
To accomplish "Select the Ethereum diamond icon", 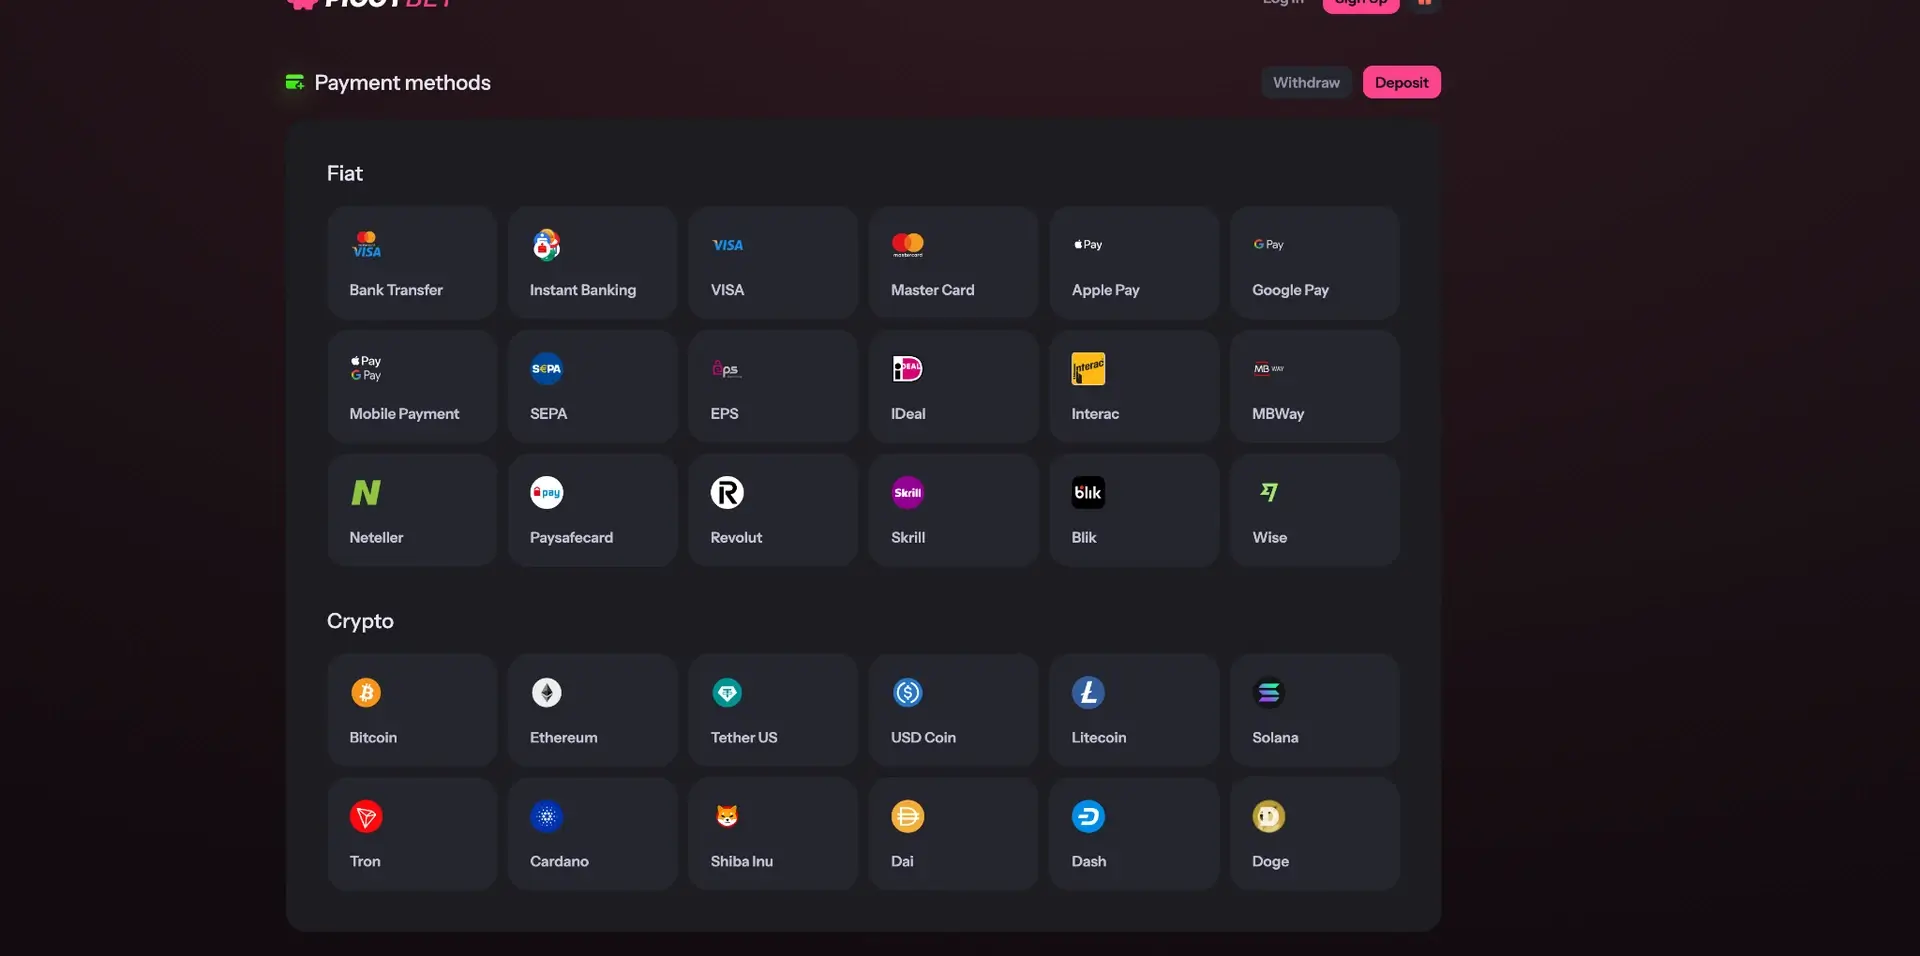I will [x=547, y=693].
